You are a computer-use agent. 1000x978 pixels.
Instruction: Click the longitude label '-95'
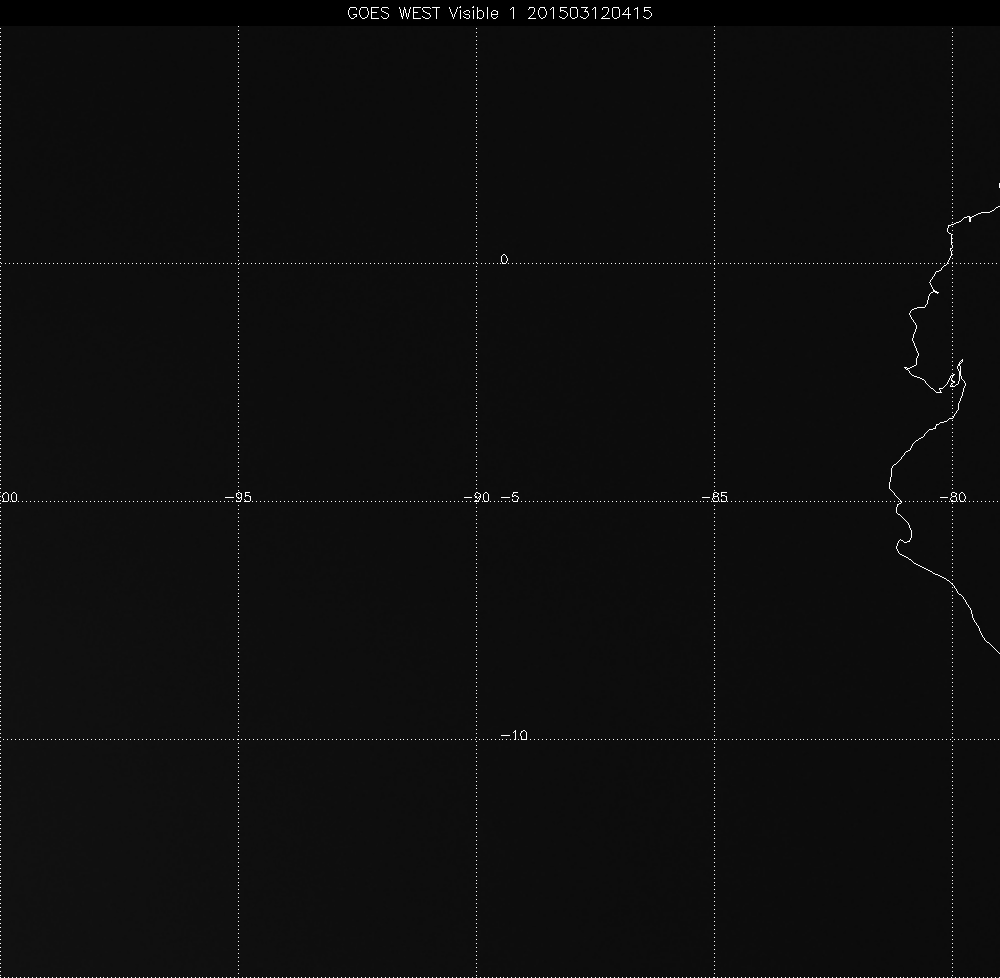[239, 497]
